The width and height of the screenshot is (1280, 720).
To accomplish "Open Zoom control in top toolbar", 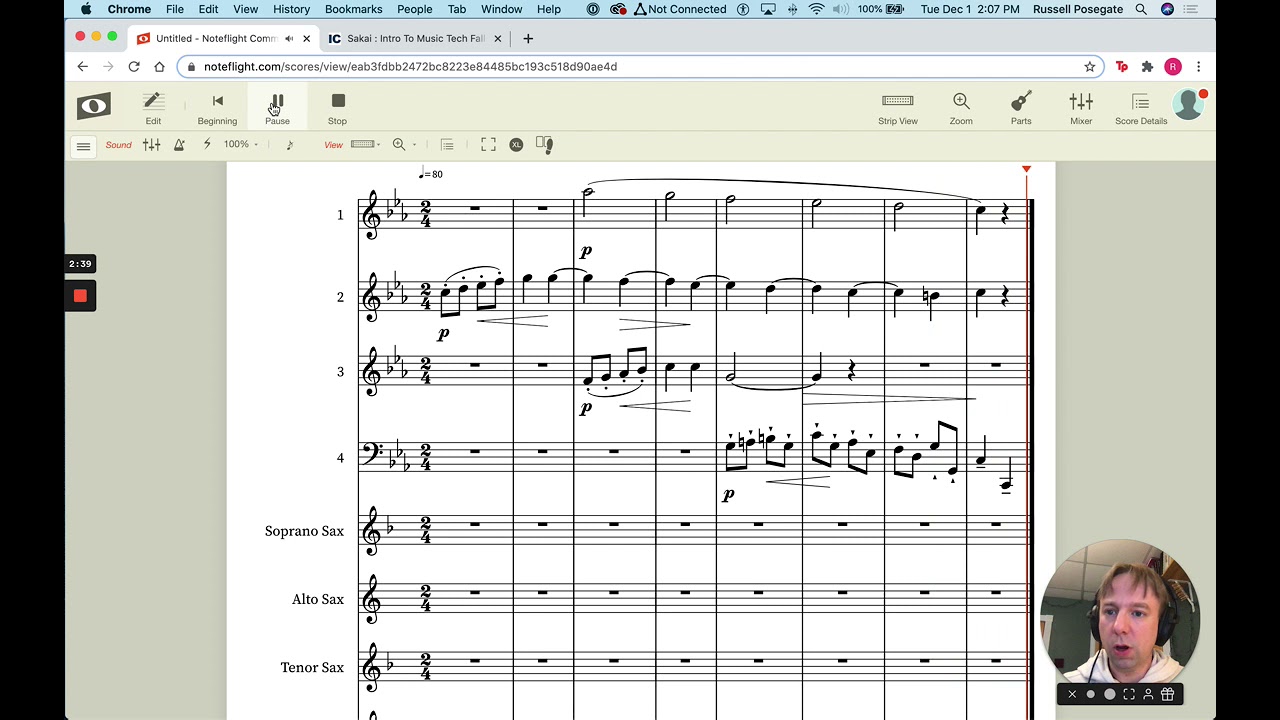I will pyautogui.click(x=961, y=108).
